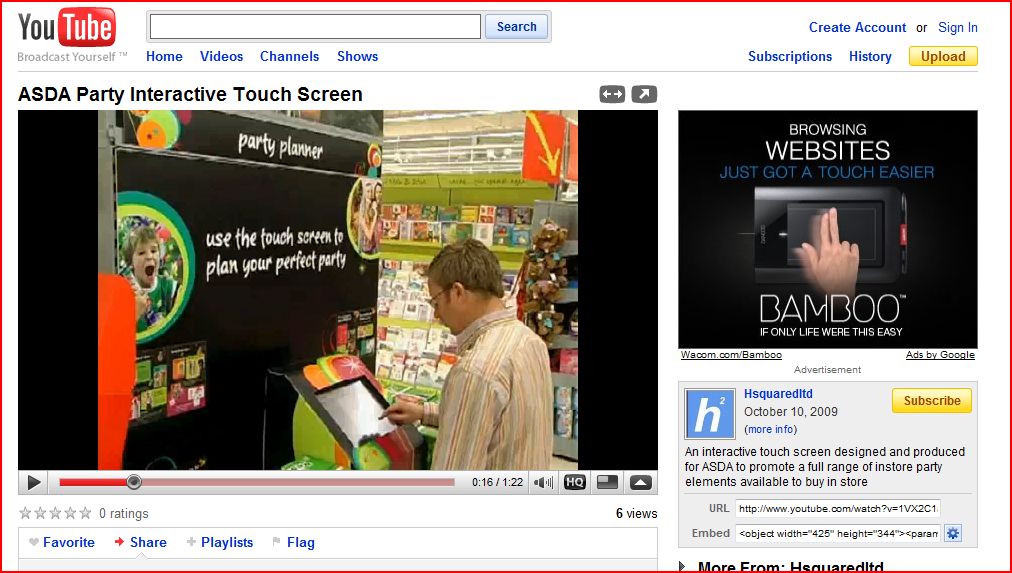
Task: Subscribe to Hsquaredltd channel
Action: 932,401
